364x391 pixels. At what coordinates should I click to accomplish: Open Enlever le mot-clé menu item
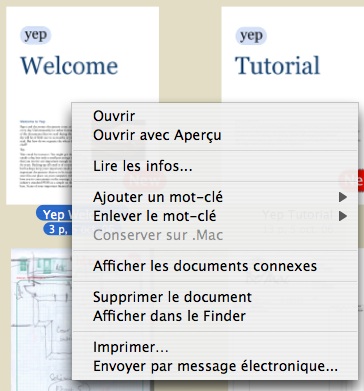click(215, 216)
